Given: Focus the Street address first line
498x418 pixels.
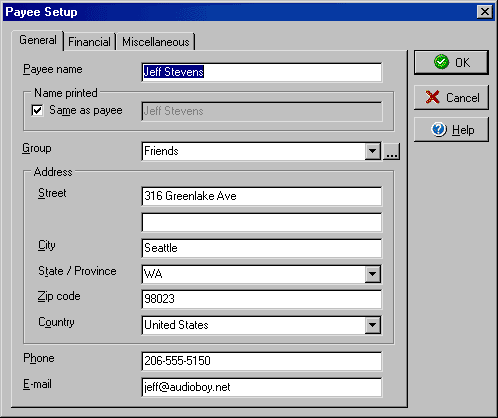Looking at the screenshot, I should coord(262,196).
